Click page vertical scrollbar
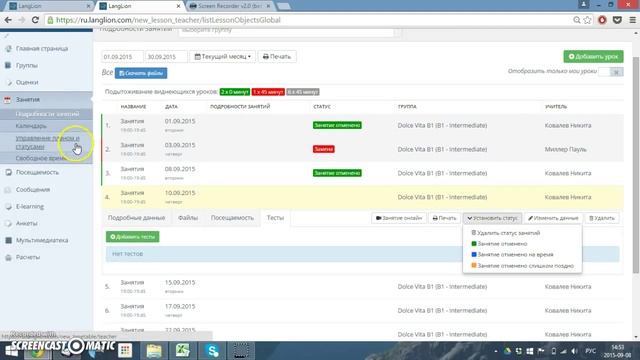Screen dimensions: 640x360 [x=636, y=165]
